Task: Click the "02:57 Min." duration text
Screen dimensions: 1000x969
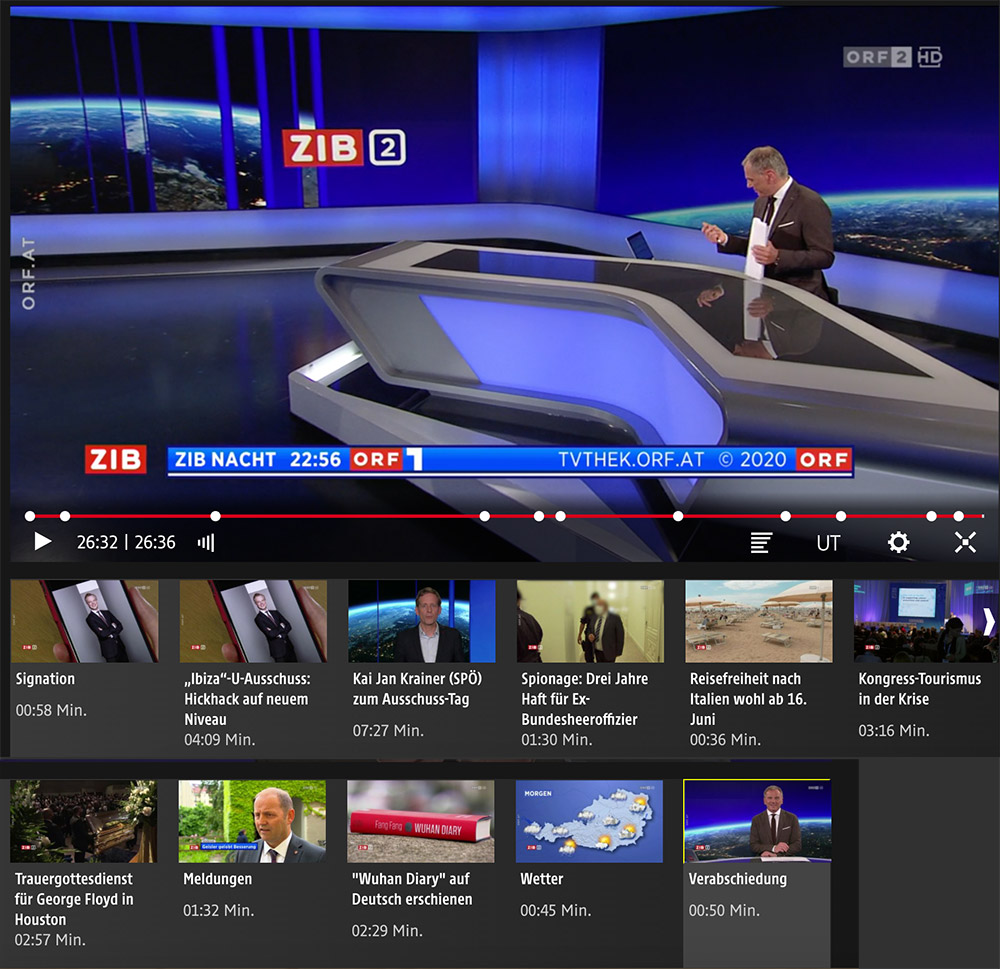Action: 50,940
